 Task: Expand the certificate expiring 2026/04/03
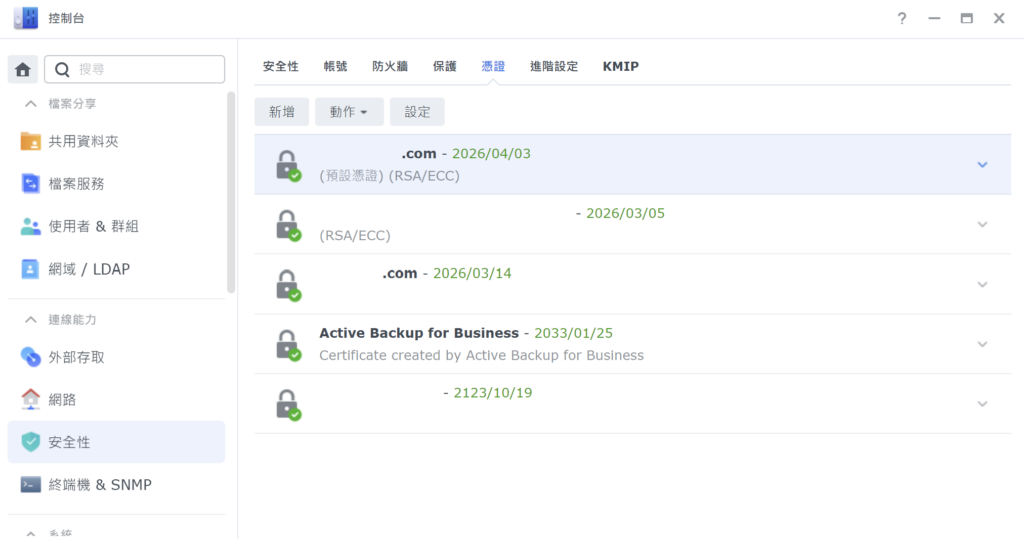coord(982,164)
